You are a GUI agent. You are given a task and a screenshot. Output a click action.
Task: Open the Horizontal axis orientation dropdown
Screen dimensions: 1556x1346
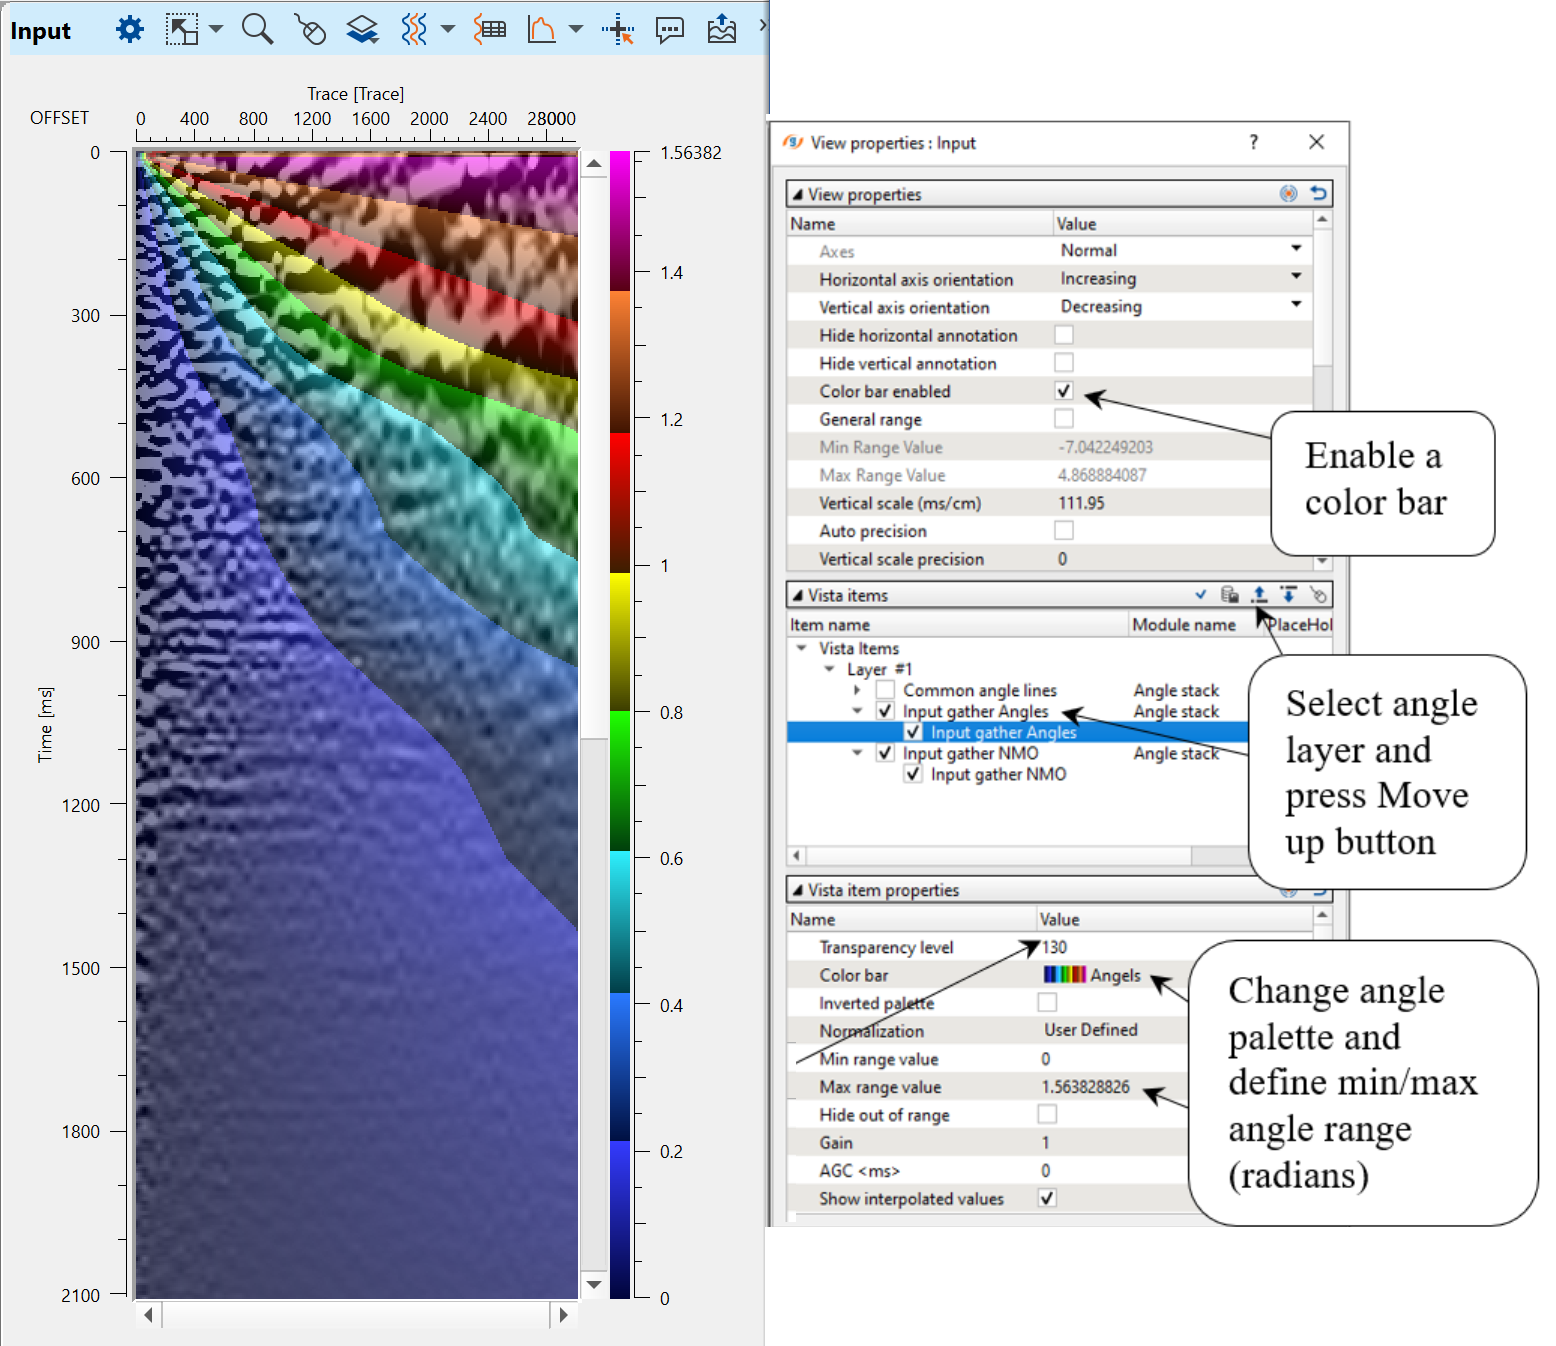click(x=1296, y=277)
